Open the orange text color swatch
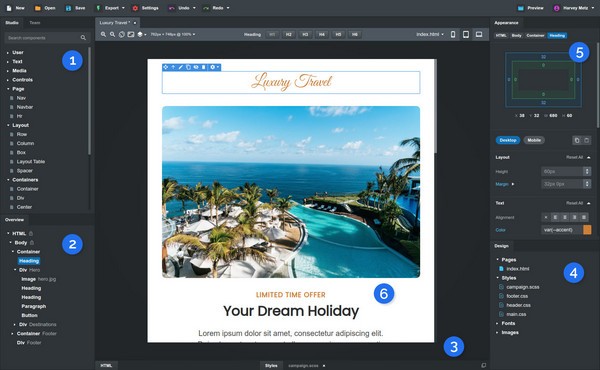This screenshot has width=600, height=370. [x=587, y=230]
